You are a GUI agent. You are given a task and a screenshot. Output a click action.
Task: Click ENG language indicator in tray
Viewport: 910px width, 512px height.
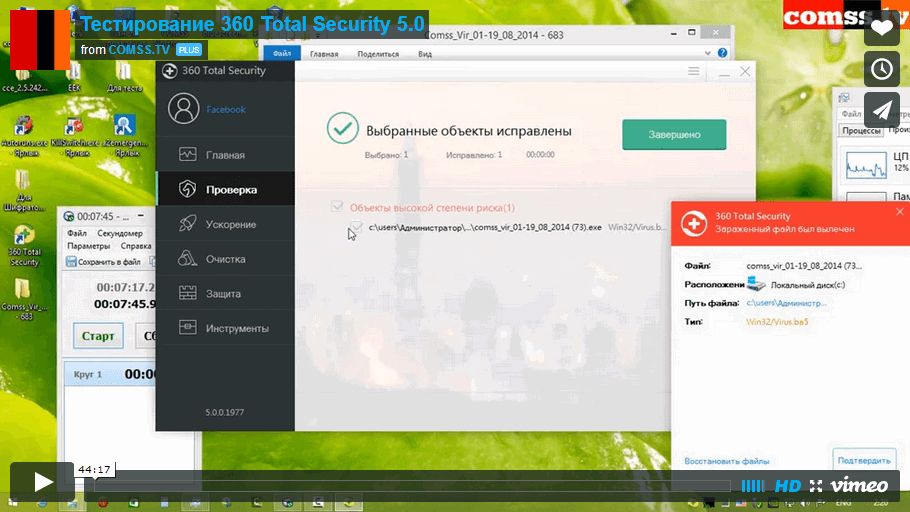click(843, 503)
